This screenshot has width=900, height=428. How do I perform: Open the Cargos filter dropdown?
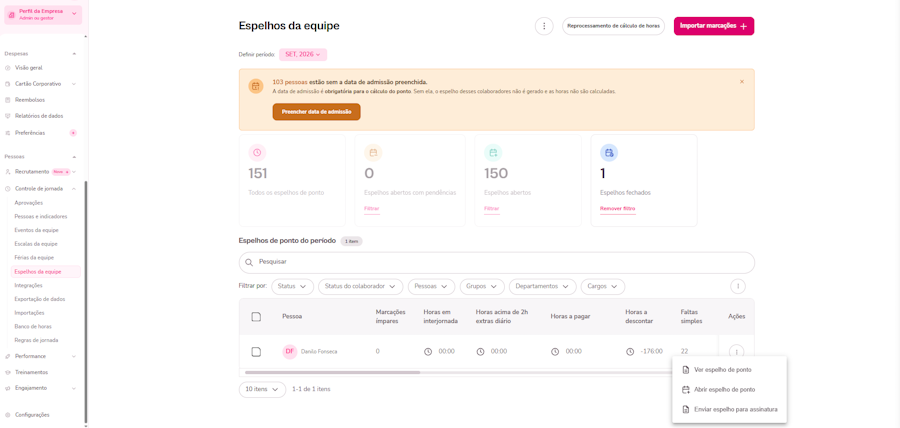click(x=603, y=286)
